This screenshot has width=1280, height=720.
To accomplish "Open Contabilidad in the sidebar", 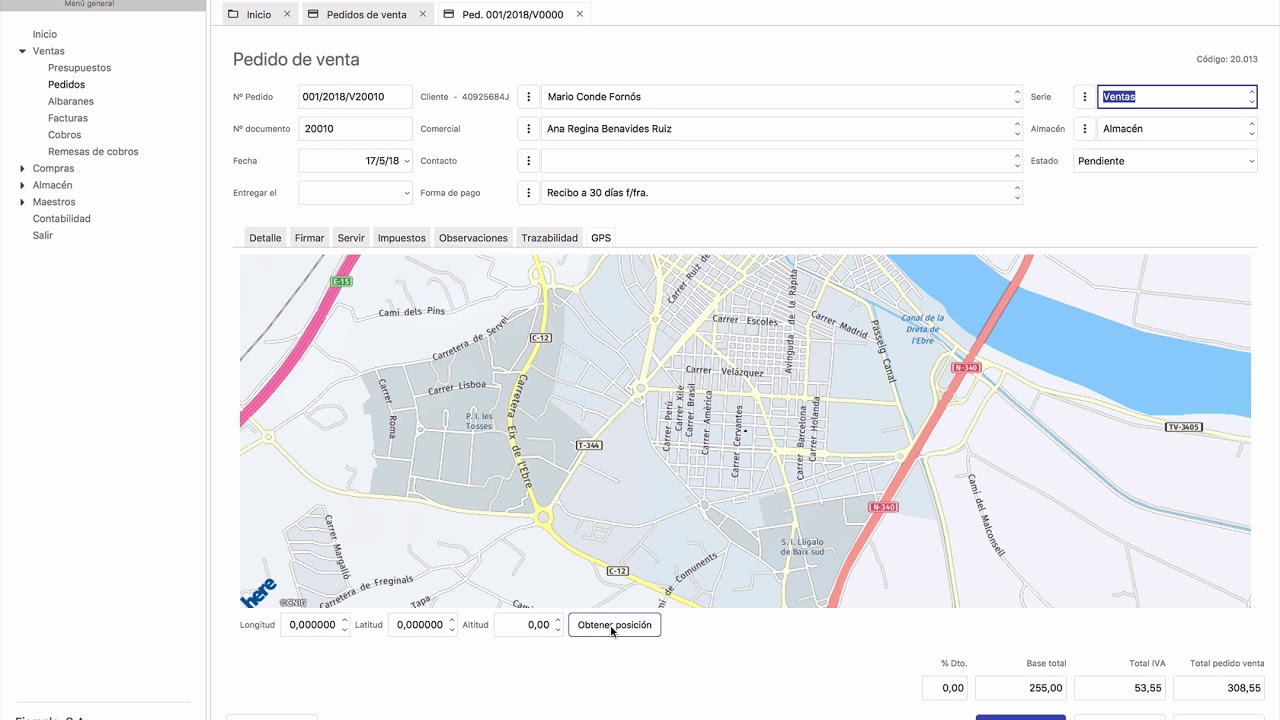I will point(62,218).
